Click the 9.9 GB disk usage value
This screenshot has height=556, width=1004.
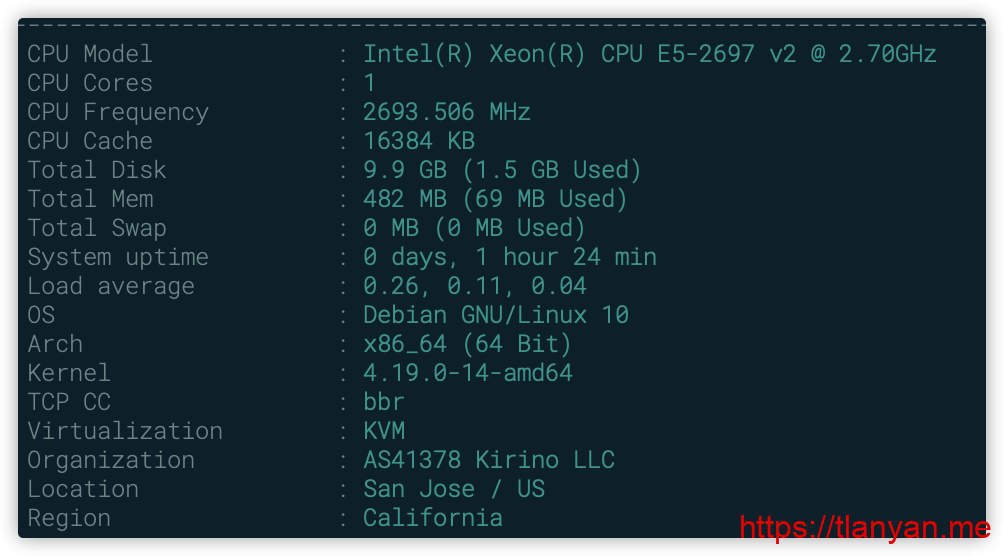coord(502,170)
